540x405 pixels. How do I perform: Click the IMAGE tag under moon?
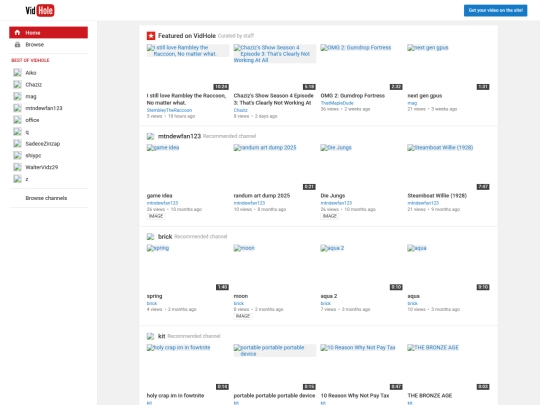coord(243,316)
